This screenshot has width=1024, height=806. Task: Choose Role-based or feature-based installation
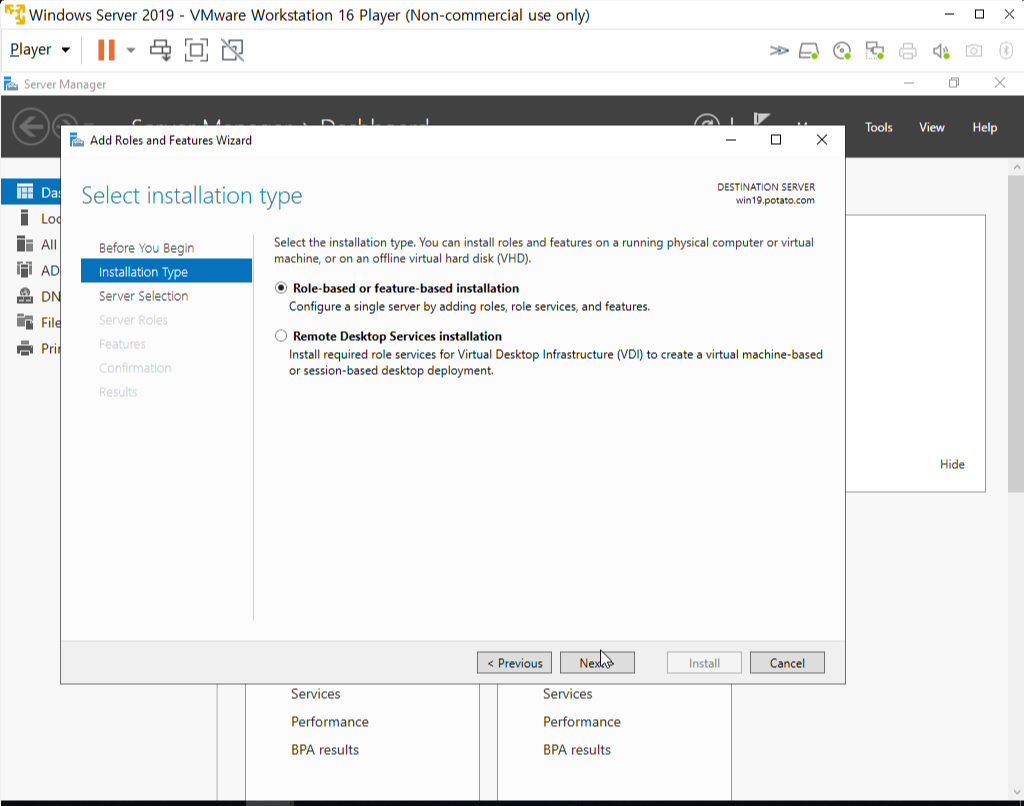click(281, 288)
